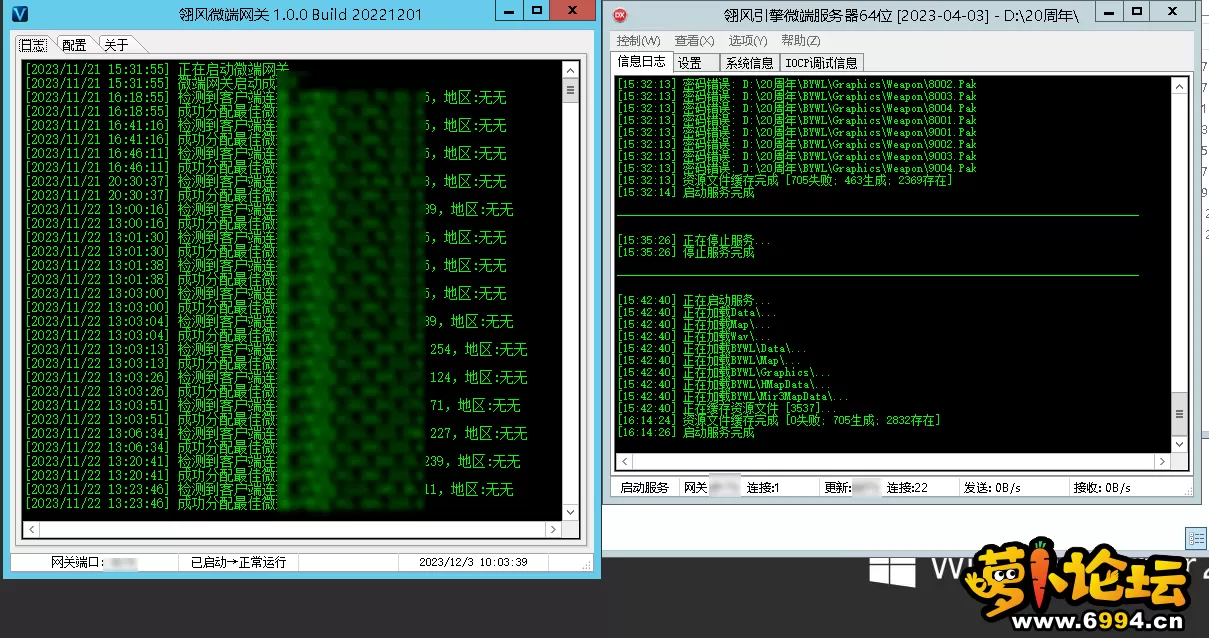
Task: Click the log line 正在停止服务...
Action: pos(694,240)
